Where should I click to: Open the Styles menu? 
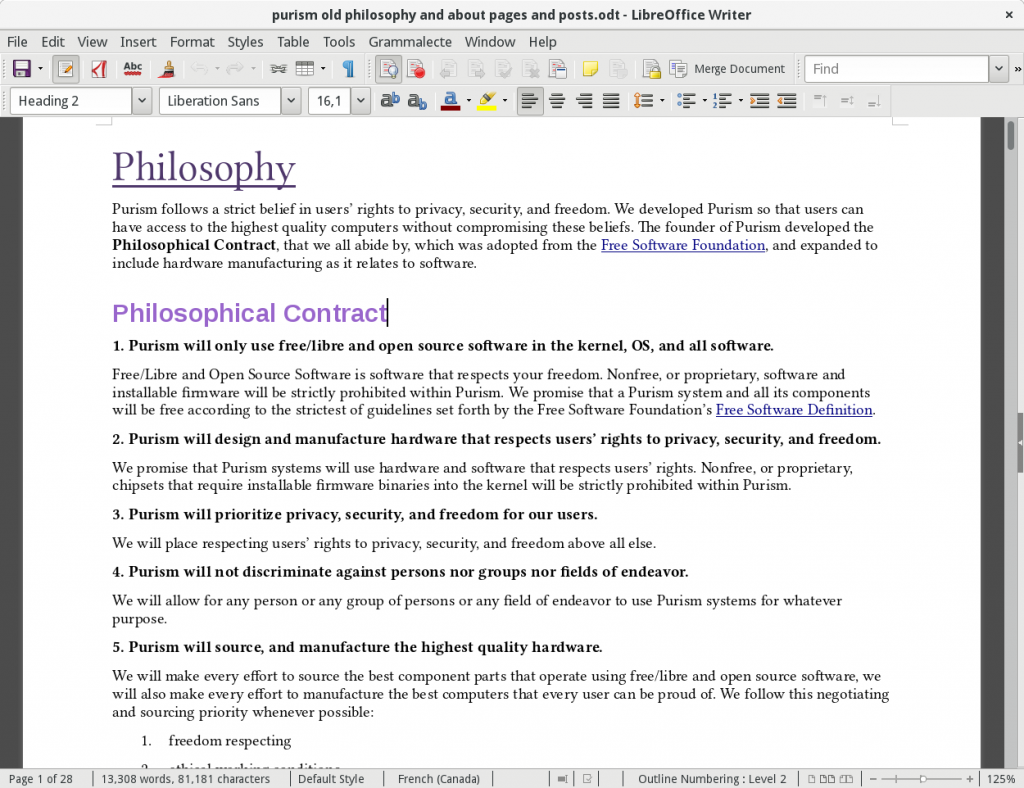246,42
